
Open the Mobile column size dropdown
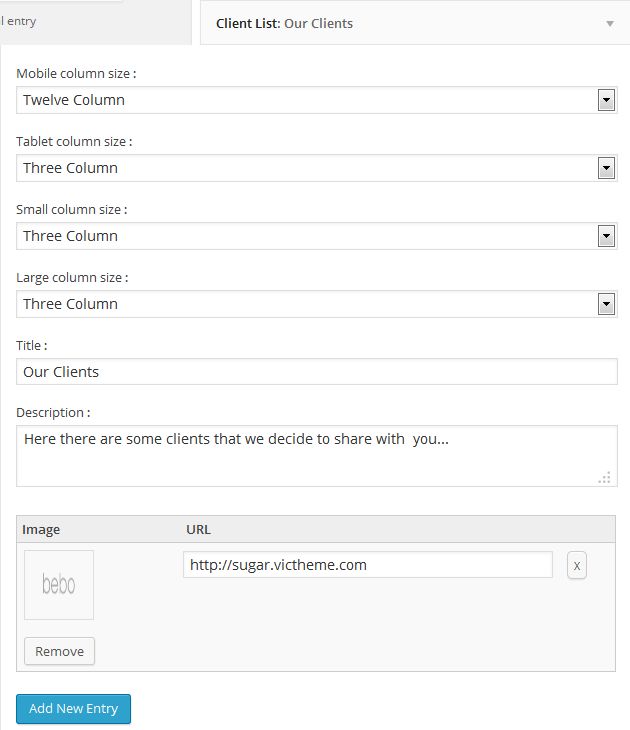(317, 100)
